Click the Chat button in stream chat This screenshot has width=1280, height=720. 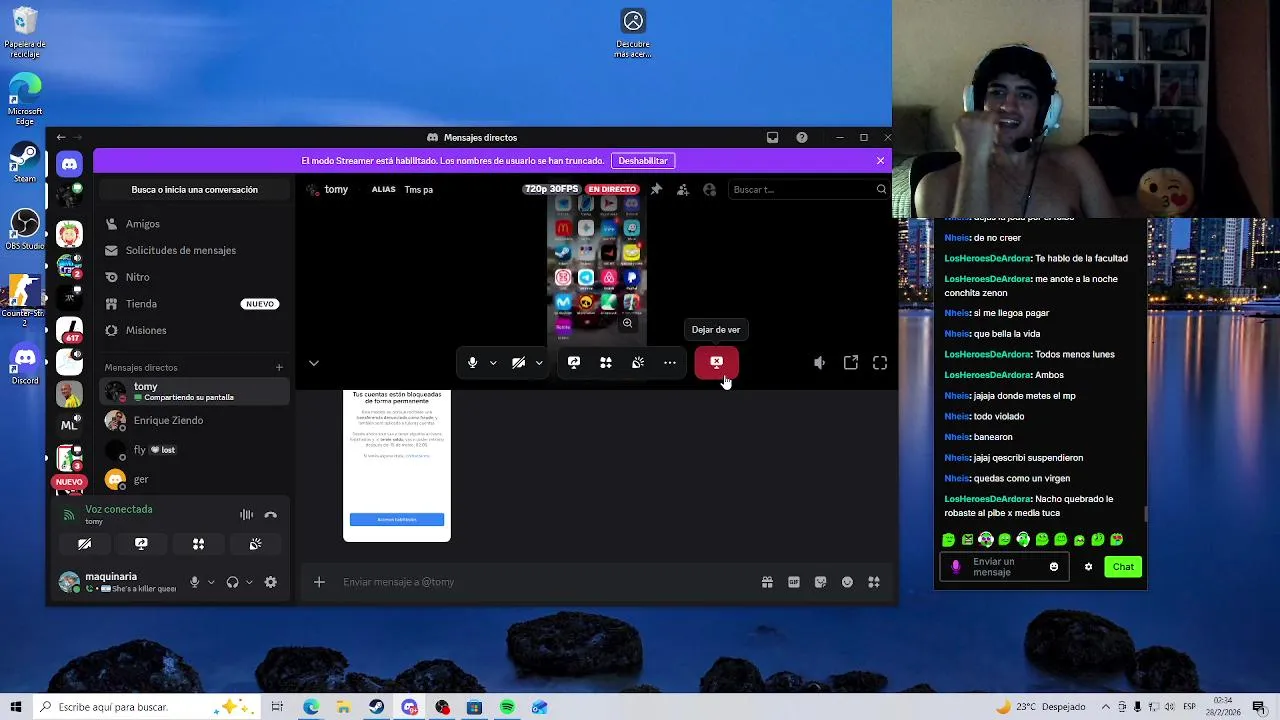tap(1123, 567)
